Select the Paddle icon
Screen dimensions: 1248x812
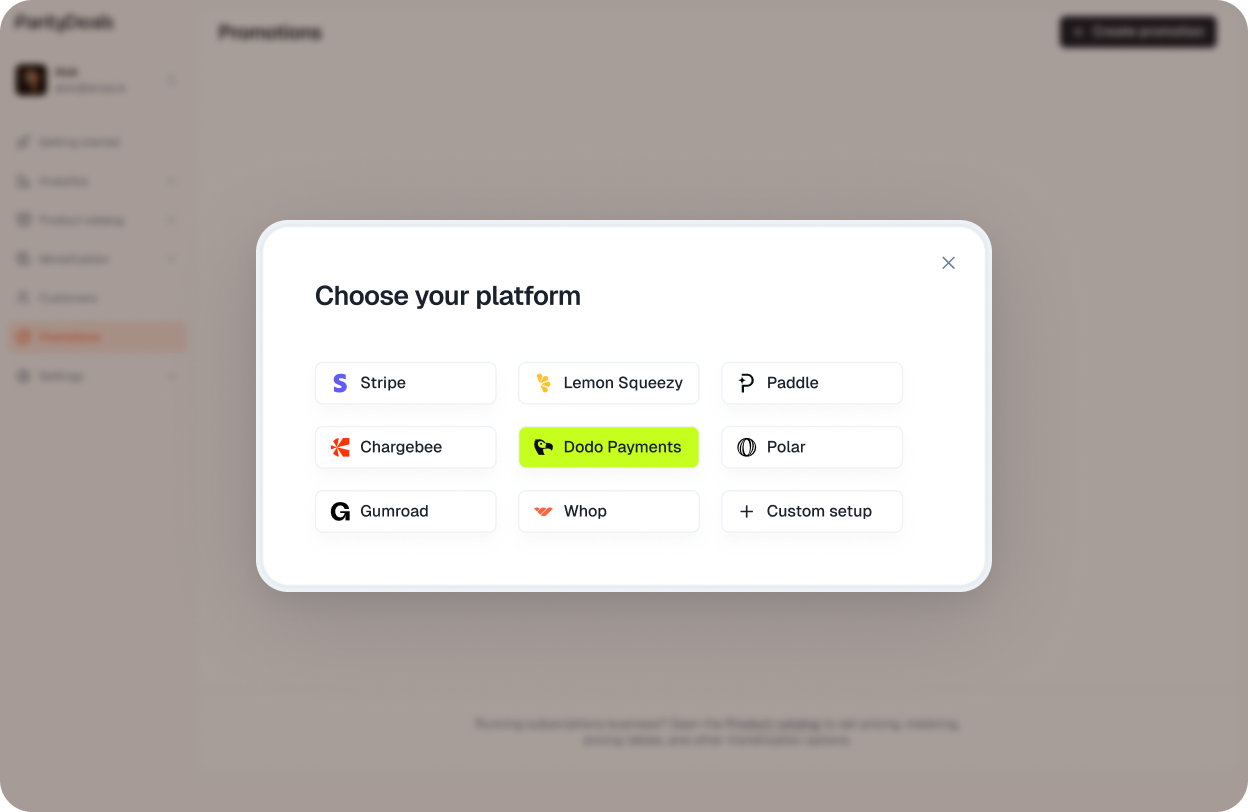point(746,383)
